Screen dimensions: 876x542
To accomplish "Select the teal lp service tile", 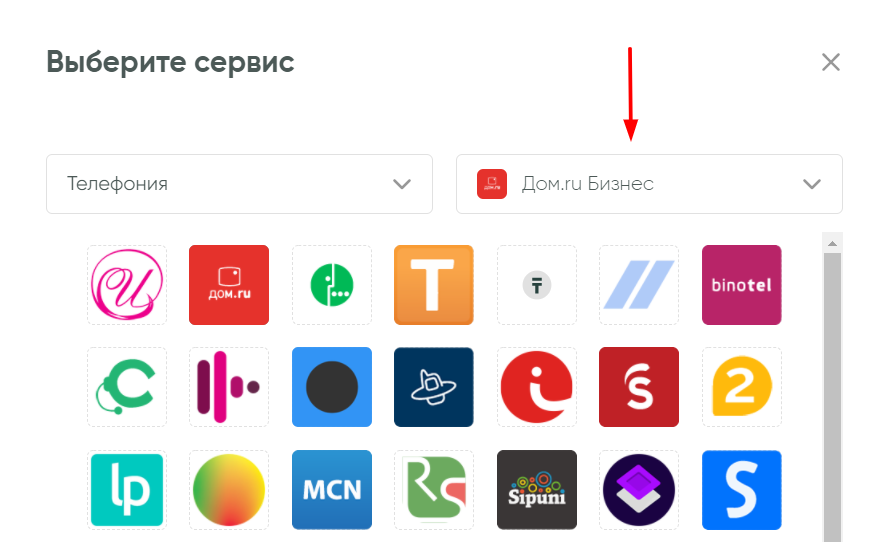I will tap(127, 489).
